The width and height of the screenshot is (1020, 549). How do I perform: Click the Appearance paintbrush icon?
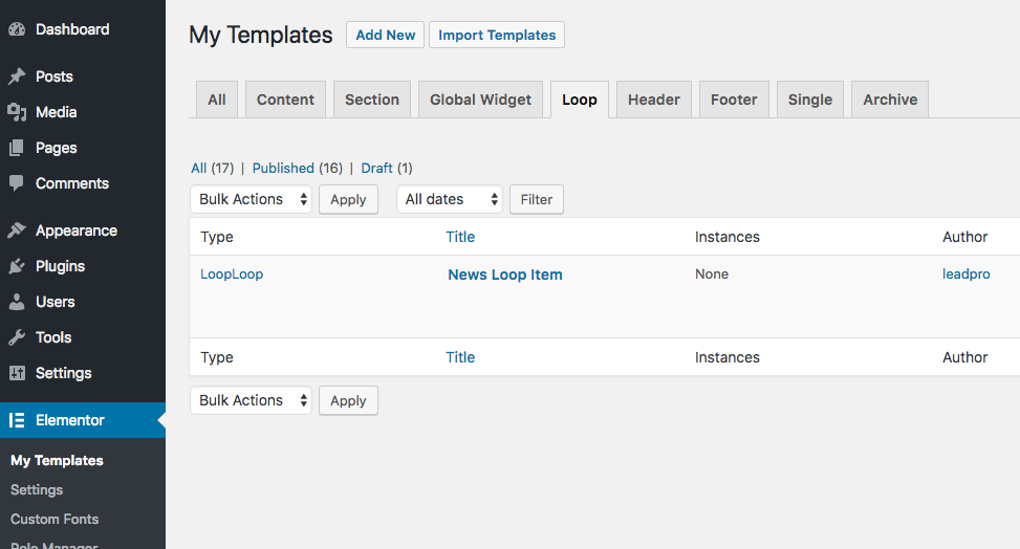pos(16,231)
